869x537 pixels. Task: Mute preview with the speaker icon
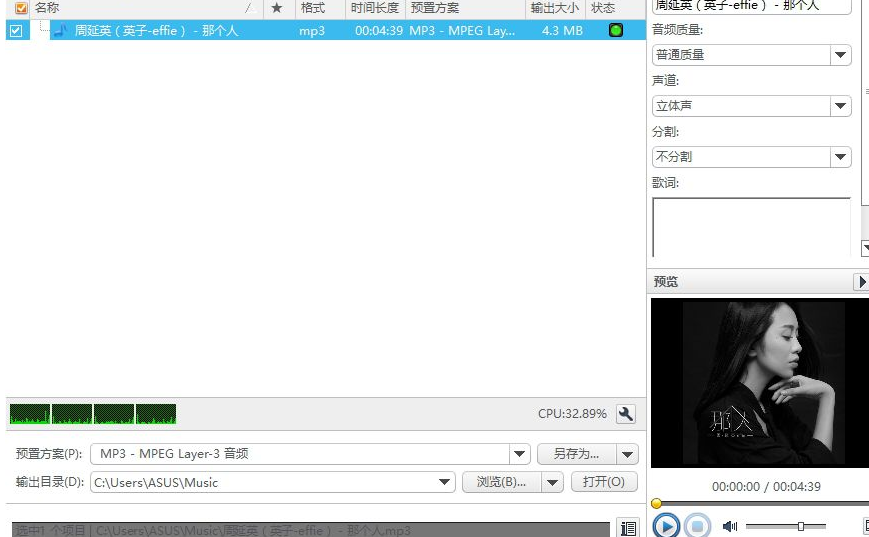point(730,526)
